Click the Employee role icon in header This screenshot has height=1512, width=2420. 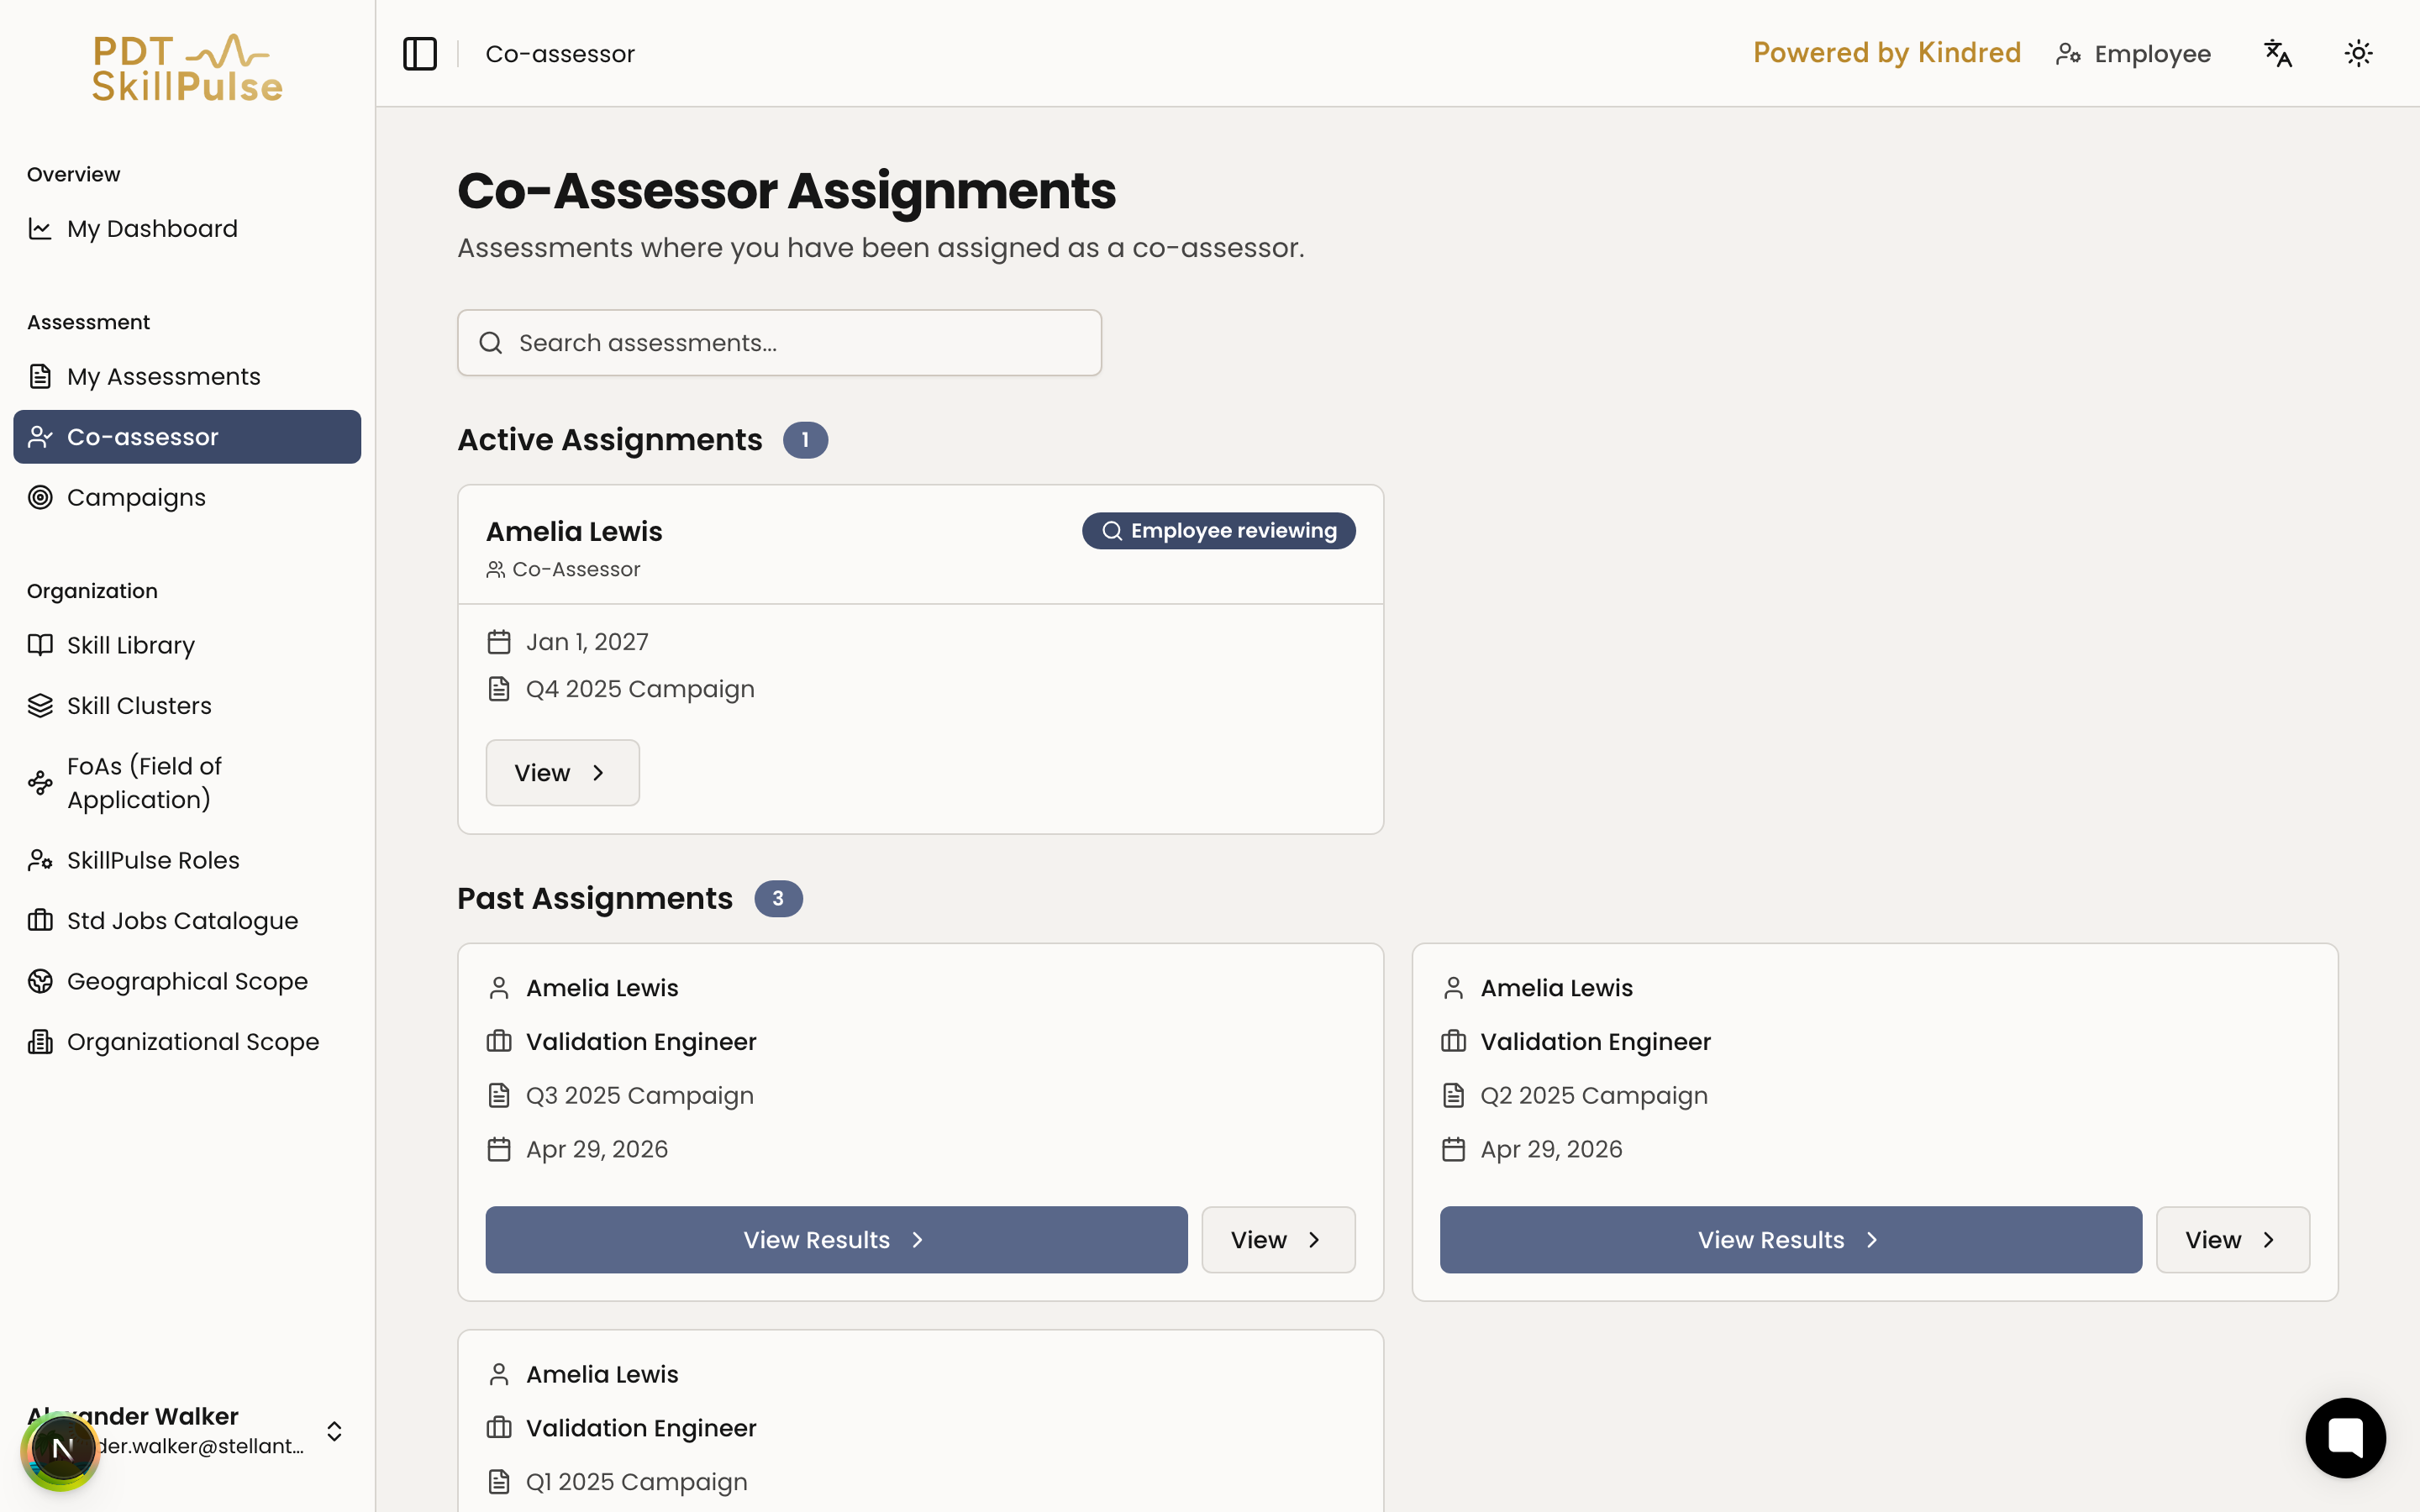[2068, 54]
